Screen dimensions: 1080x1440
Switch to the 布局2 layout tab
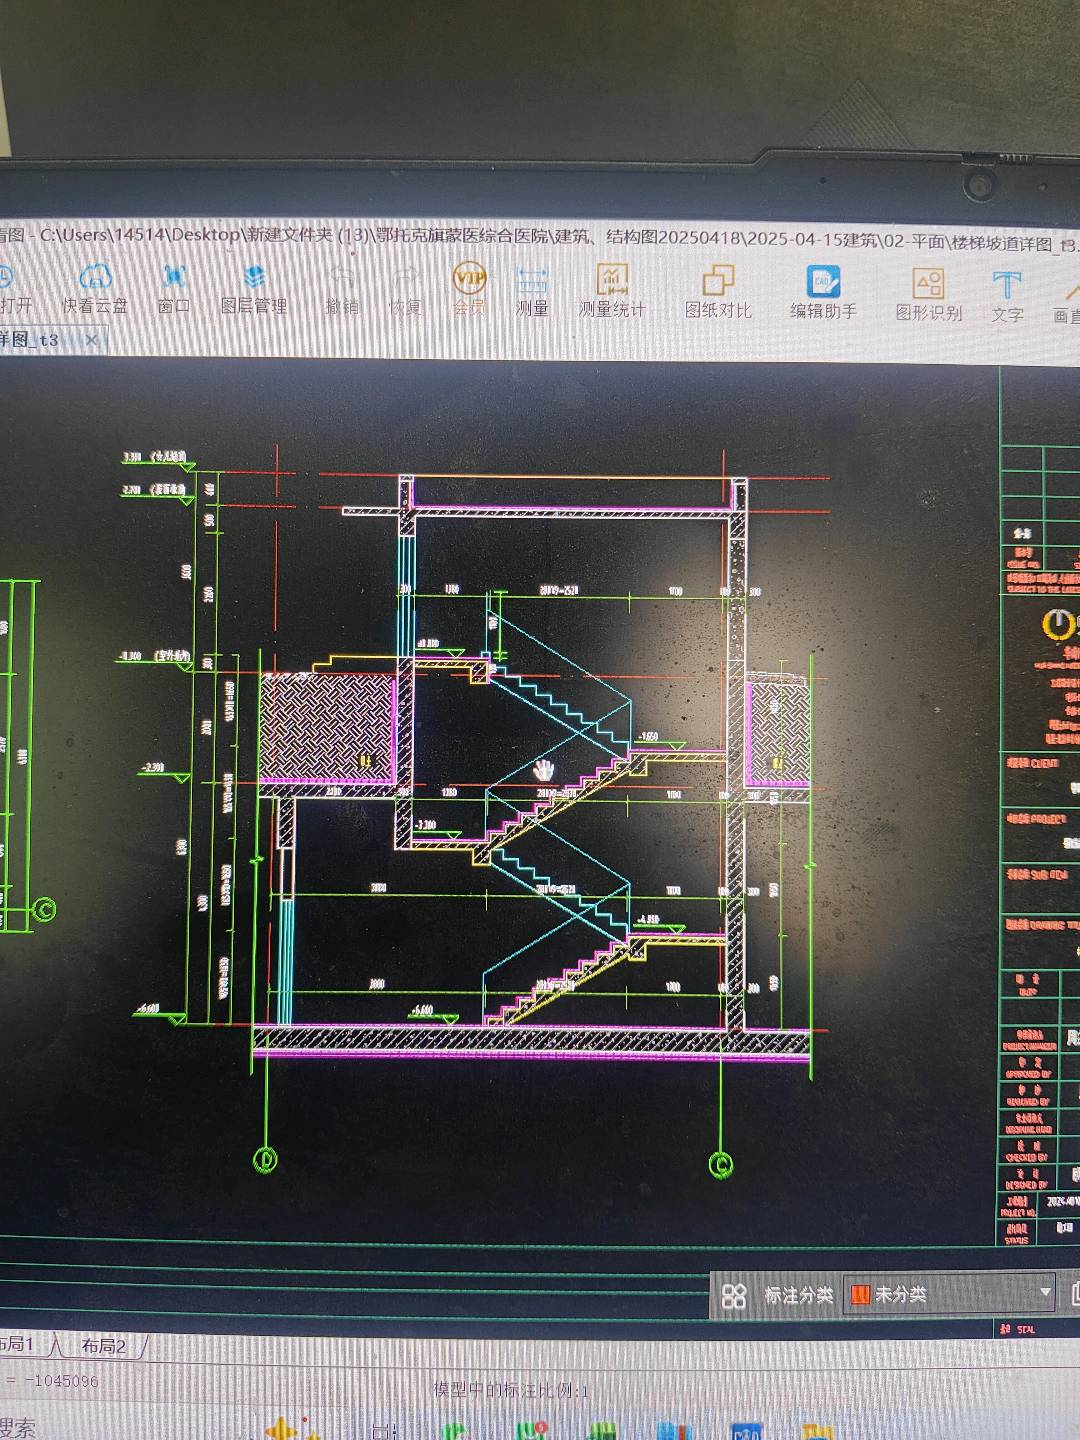pos(104,1346)
